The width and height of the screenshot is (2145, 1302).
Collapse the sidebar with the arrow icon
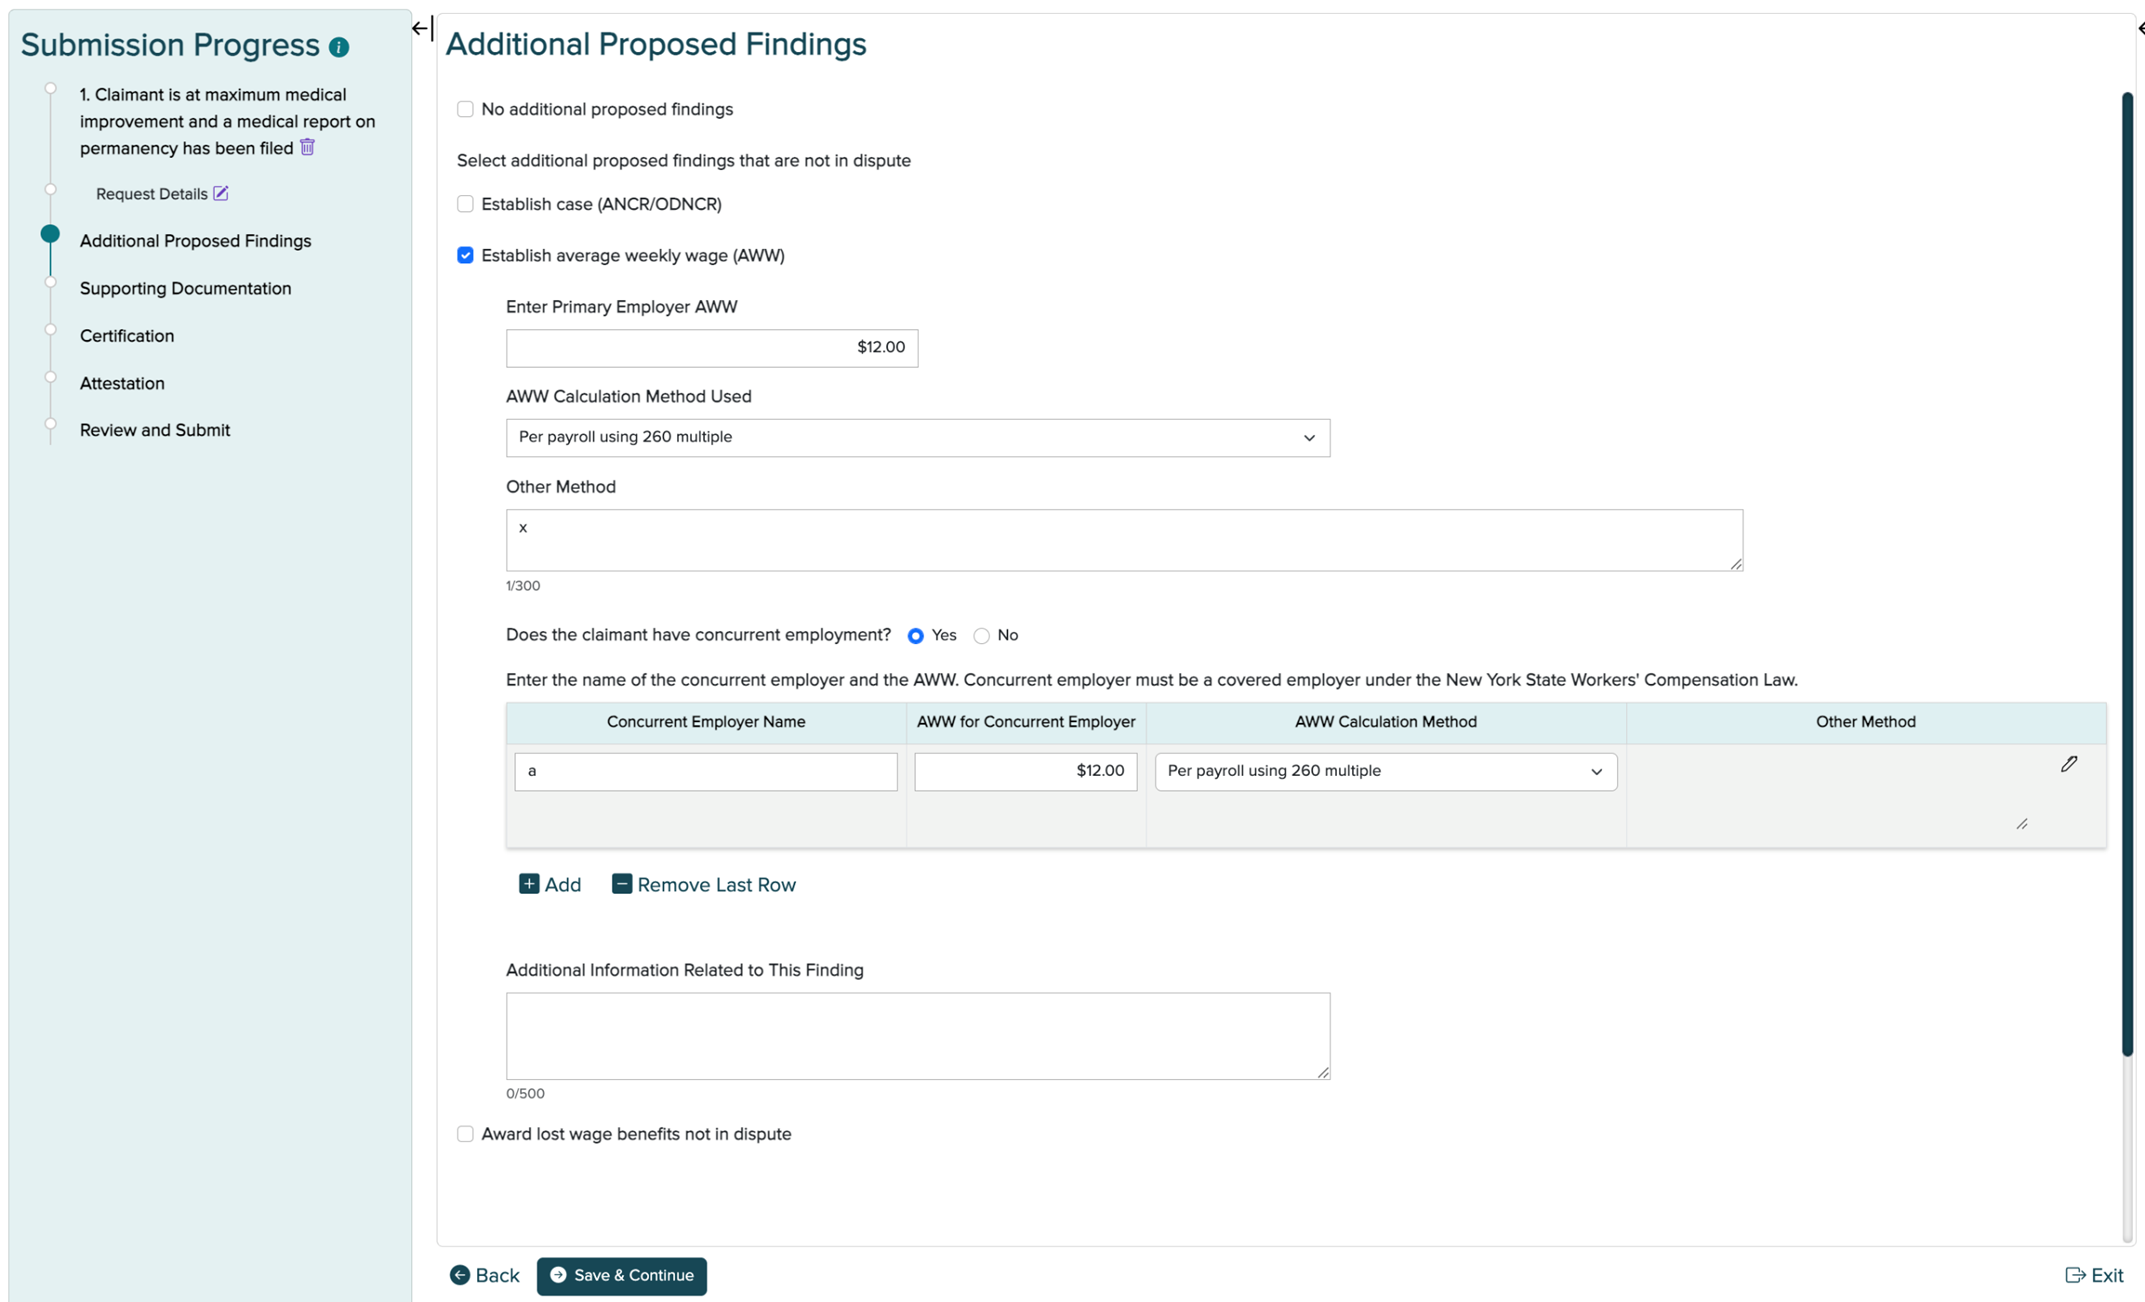(x=421, y=28)
